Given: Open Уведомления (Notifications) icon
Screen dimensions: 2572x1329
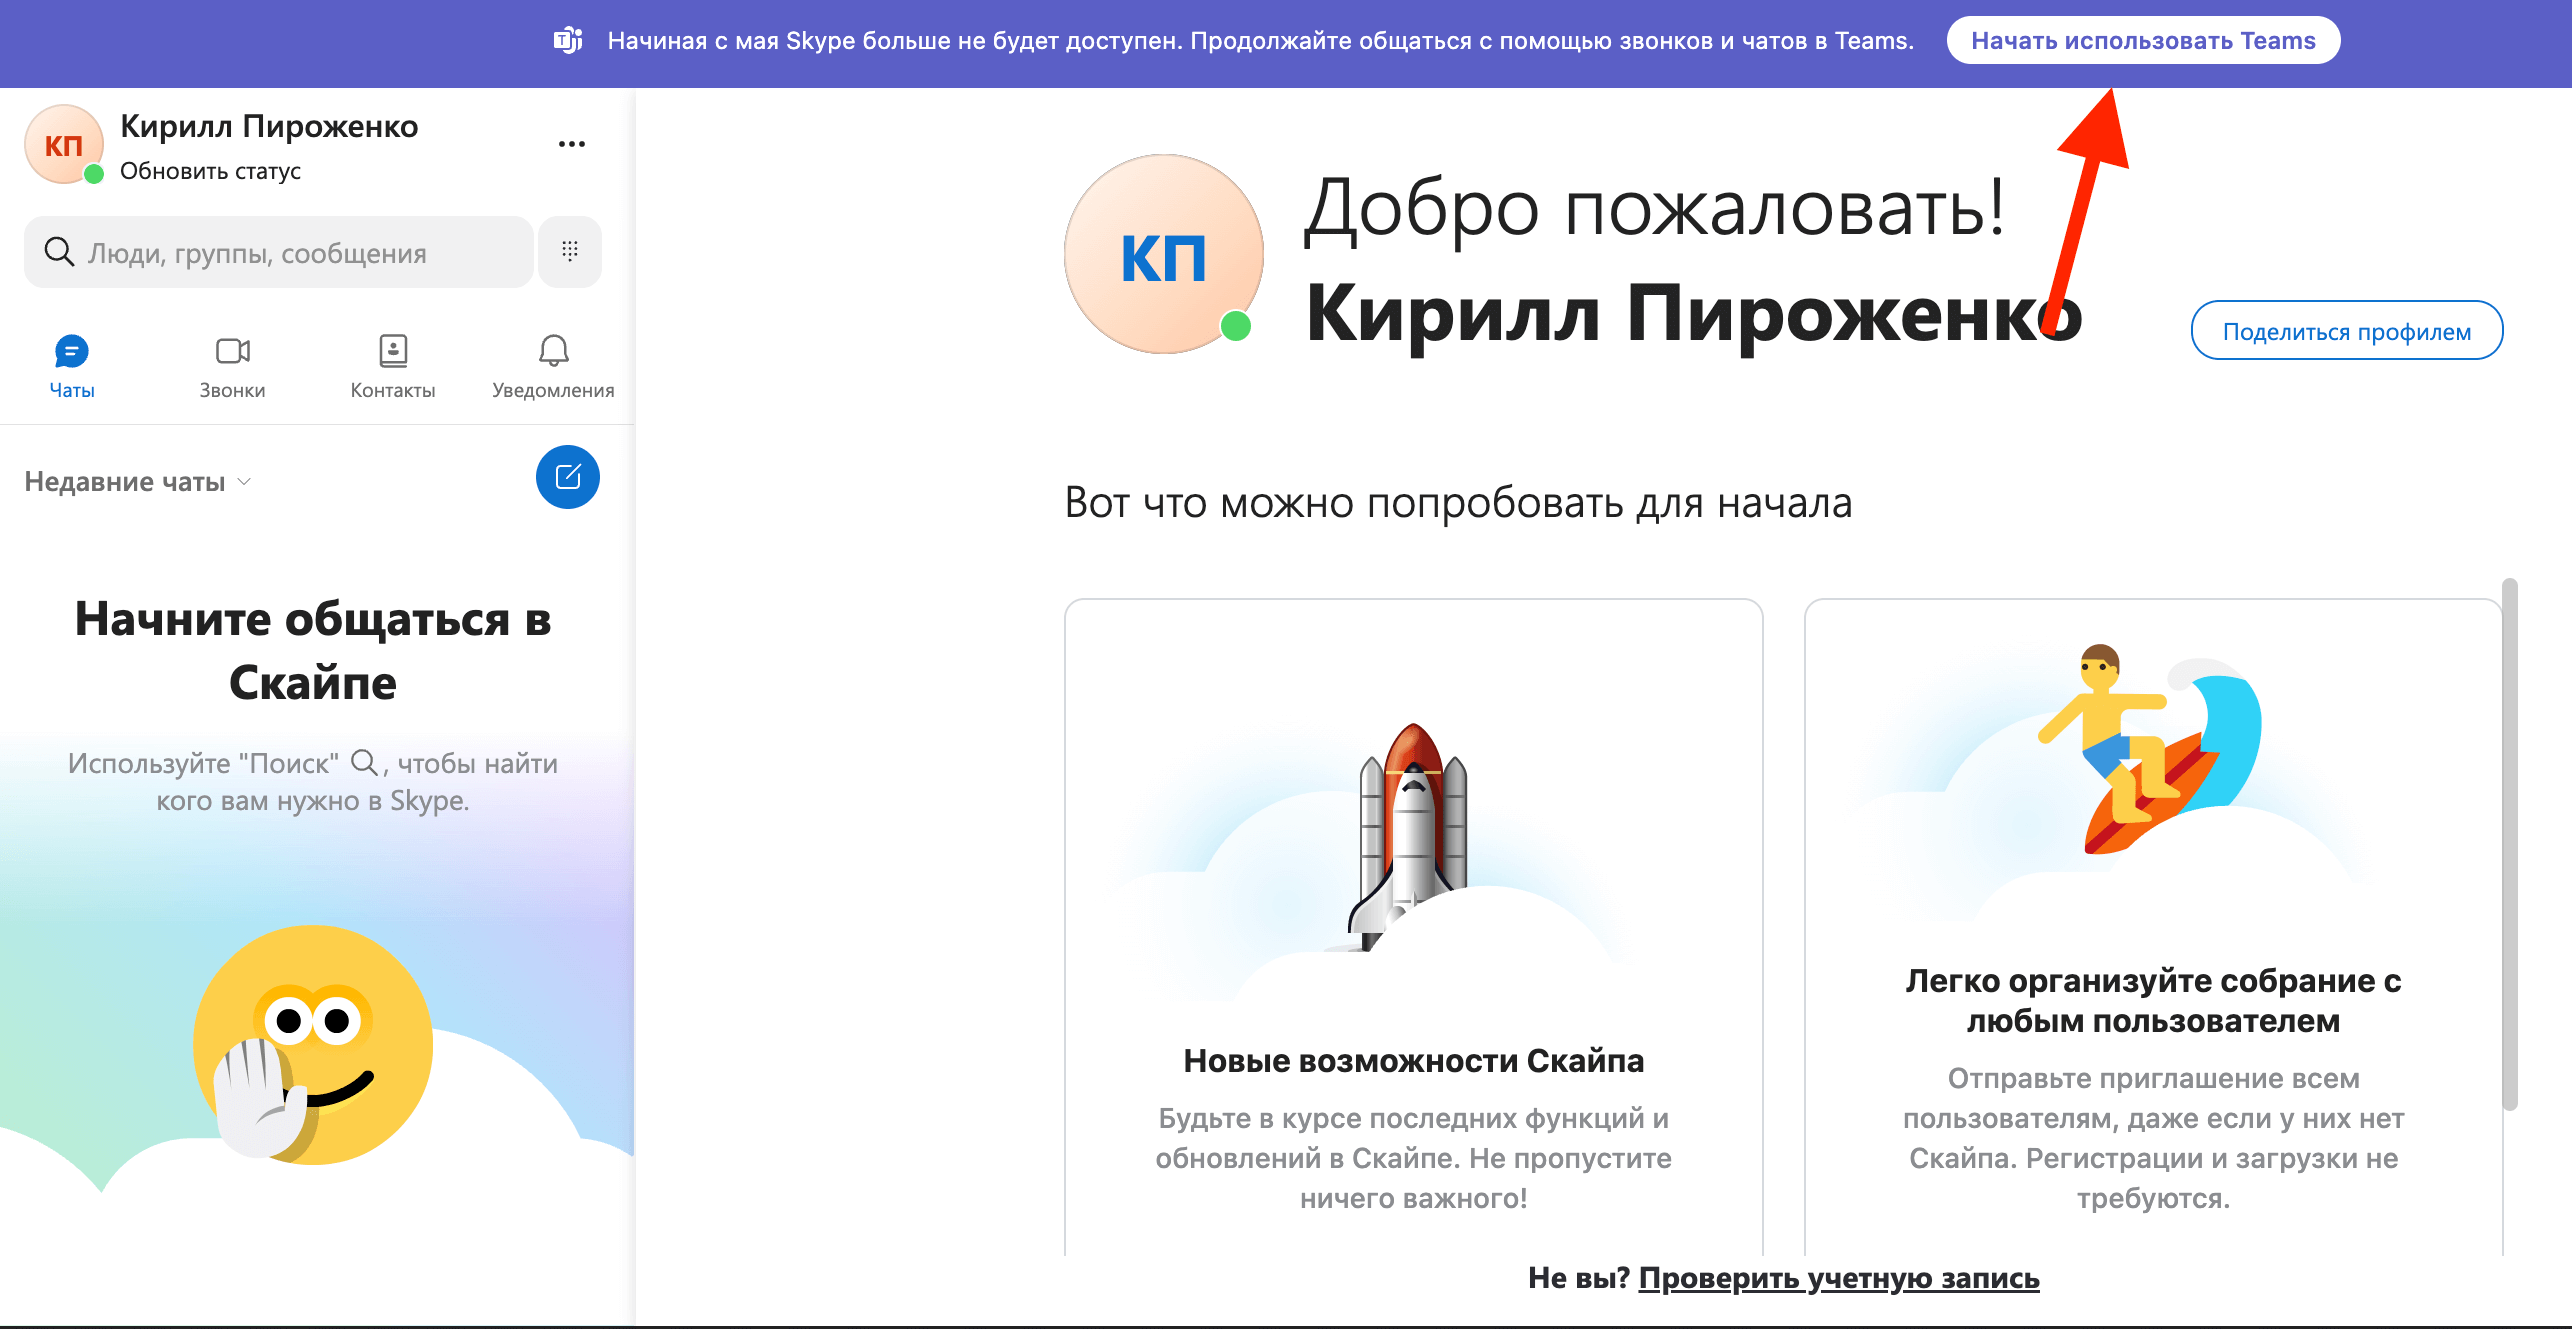Looking at the screenshot, I should (555, 351).
